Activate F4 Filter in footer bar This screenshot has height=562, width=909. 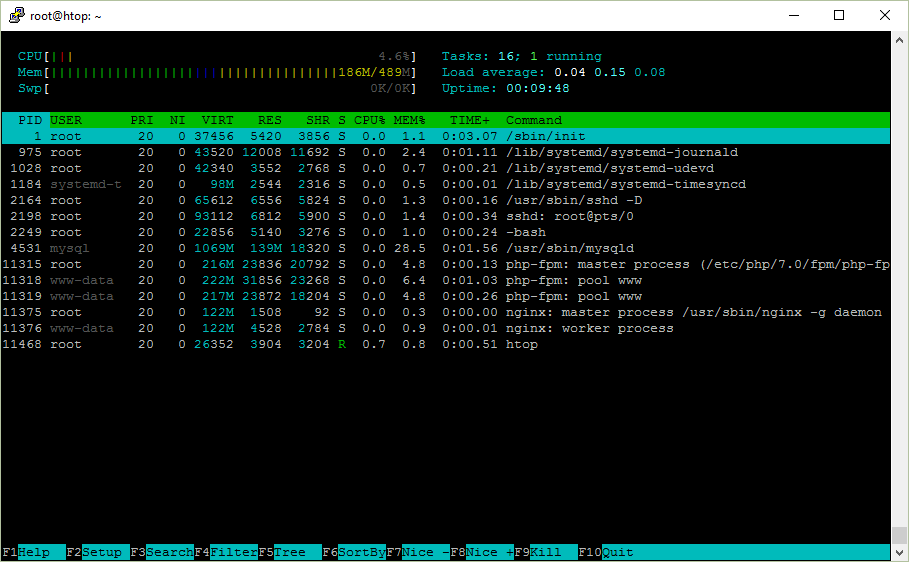pos(233,552)
